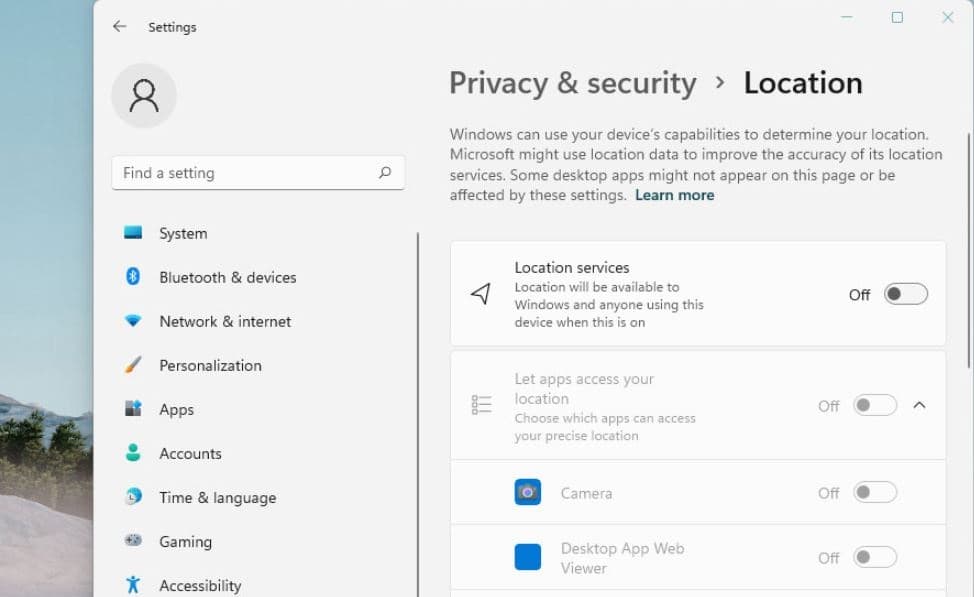Navigate to Privacy & security breadcrumb

point(572,83)
